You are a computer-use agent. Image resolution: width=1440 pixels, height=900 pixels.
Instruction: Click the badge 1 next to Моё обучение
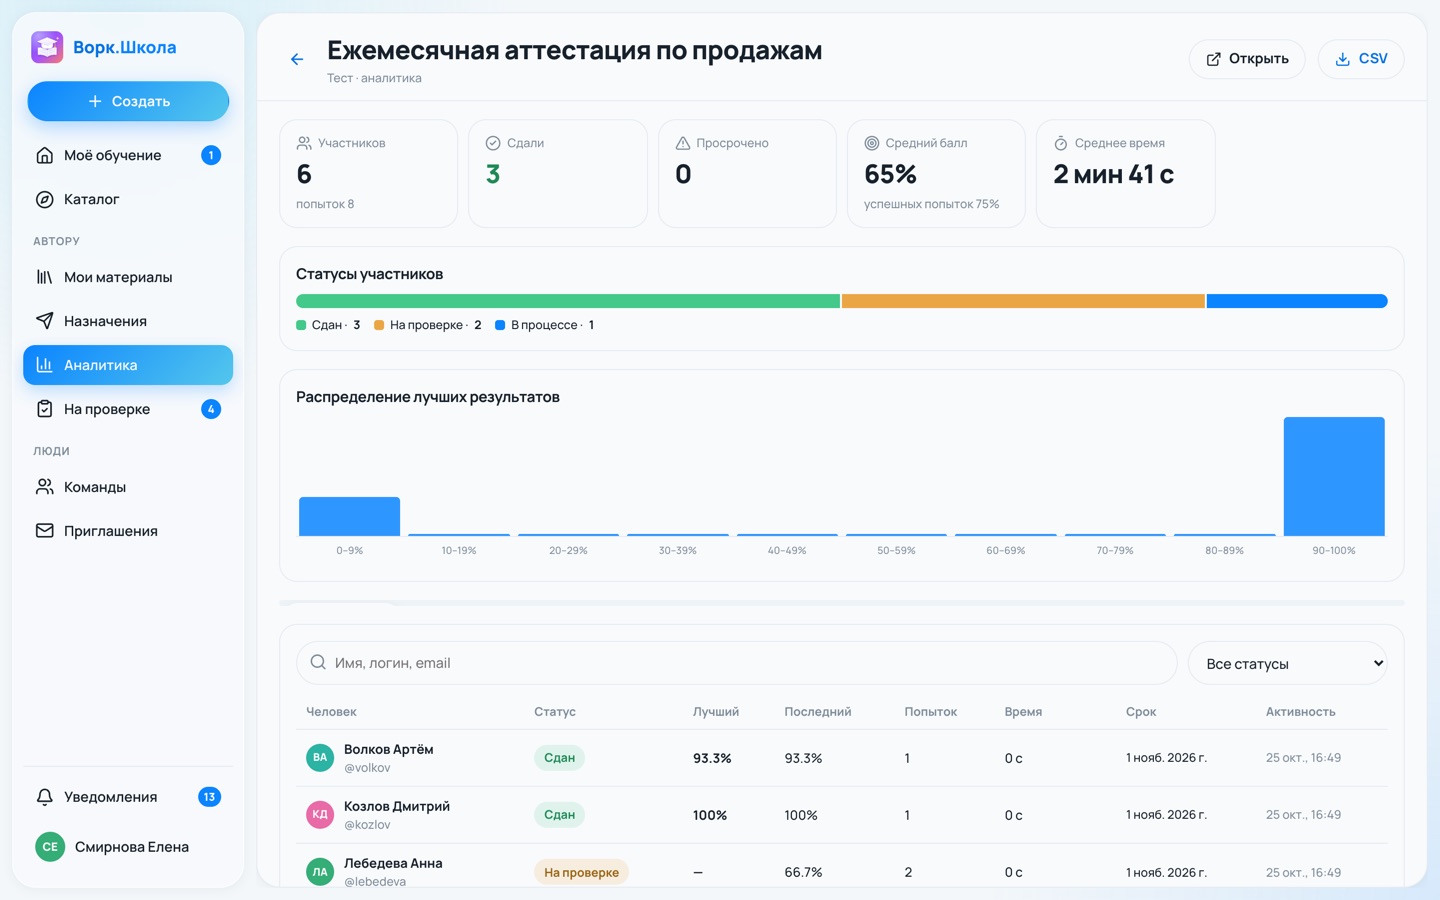(x=211, y=155)
